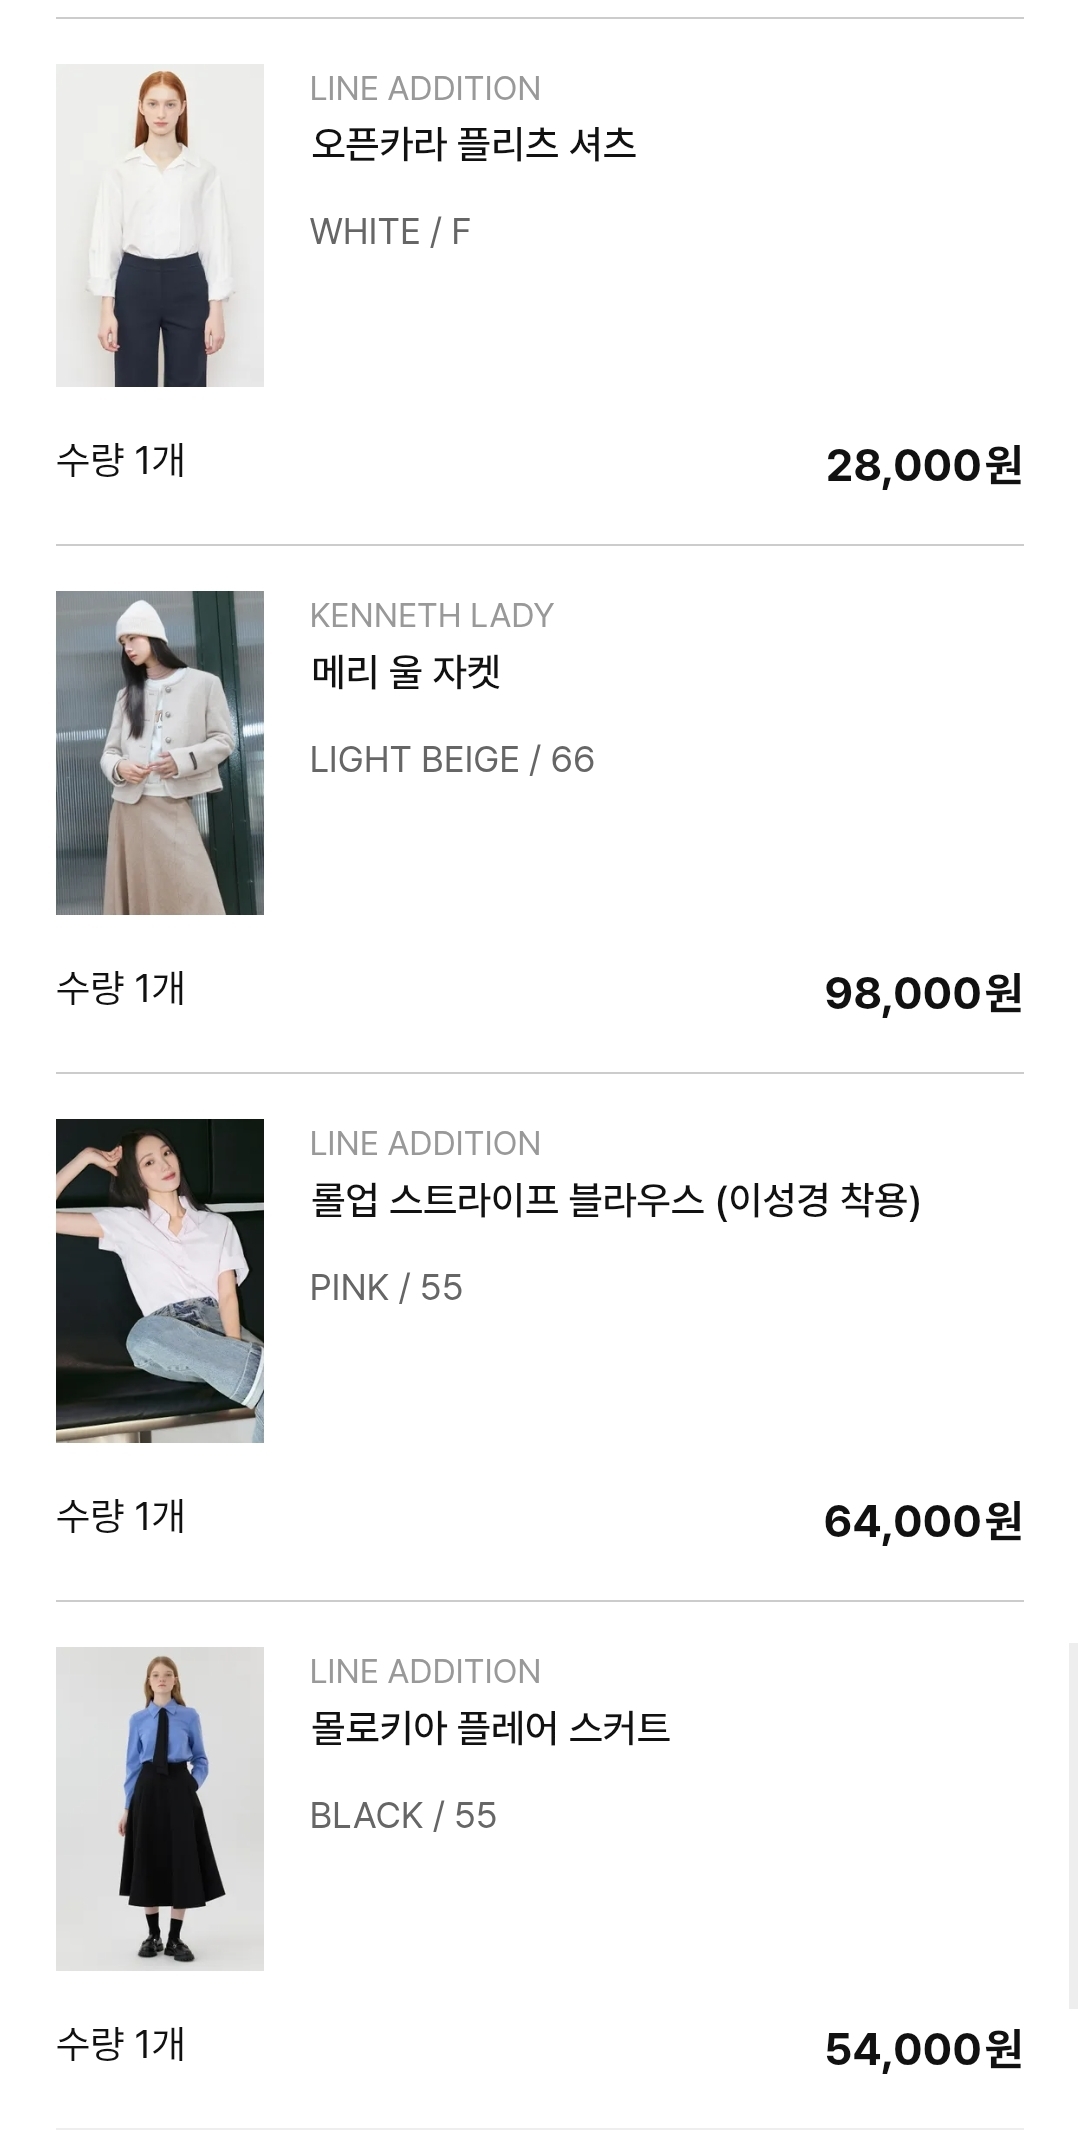Screen dimensions: 1078x2137
Task: Select the PINK / 55 option text
Action: pos(386,1288)
